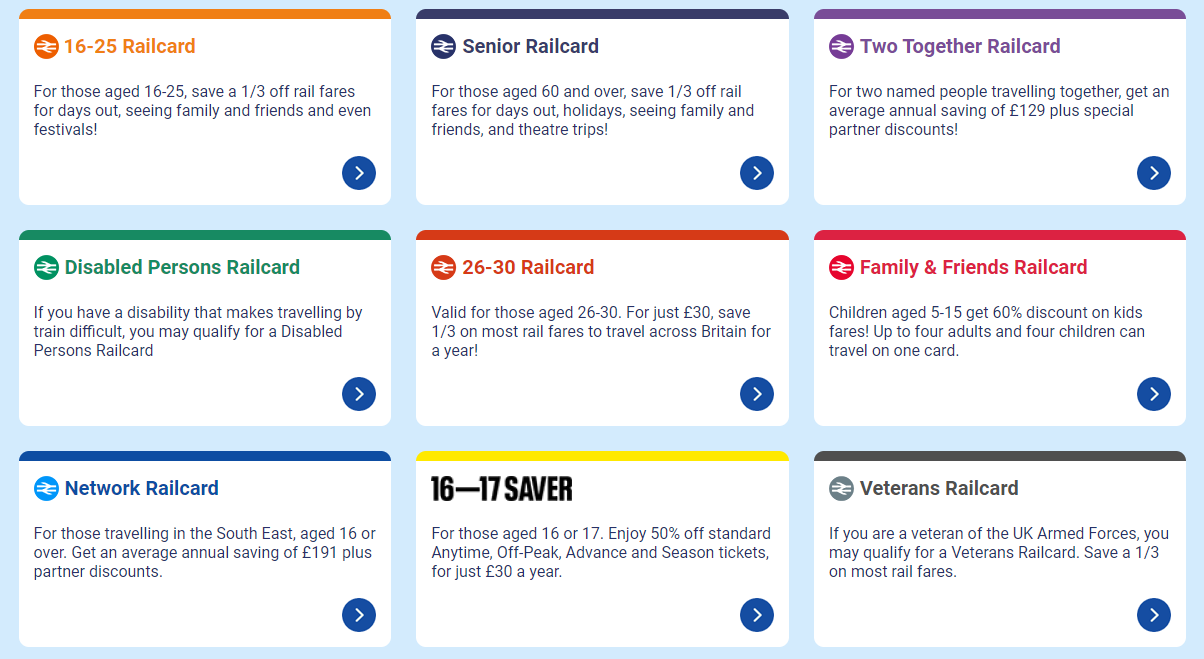Click the 16-17 Saver arrow button

[757, 615]
